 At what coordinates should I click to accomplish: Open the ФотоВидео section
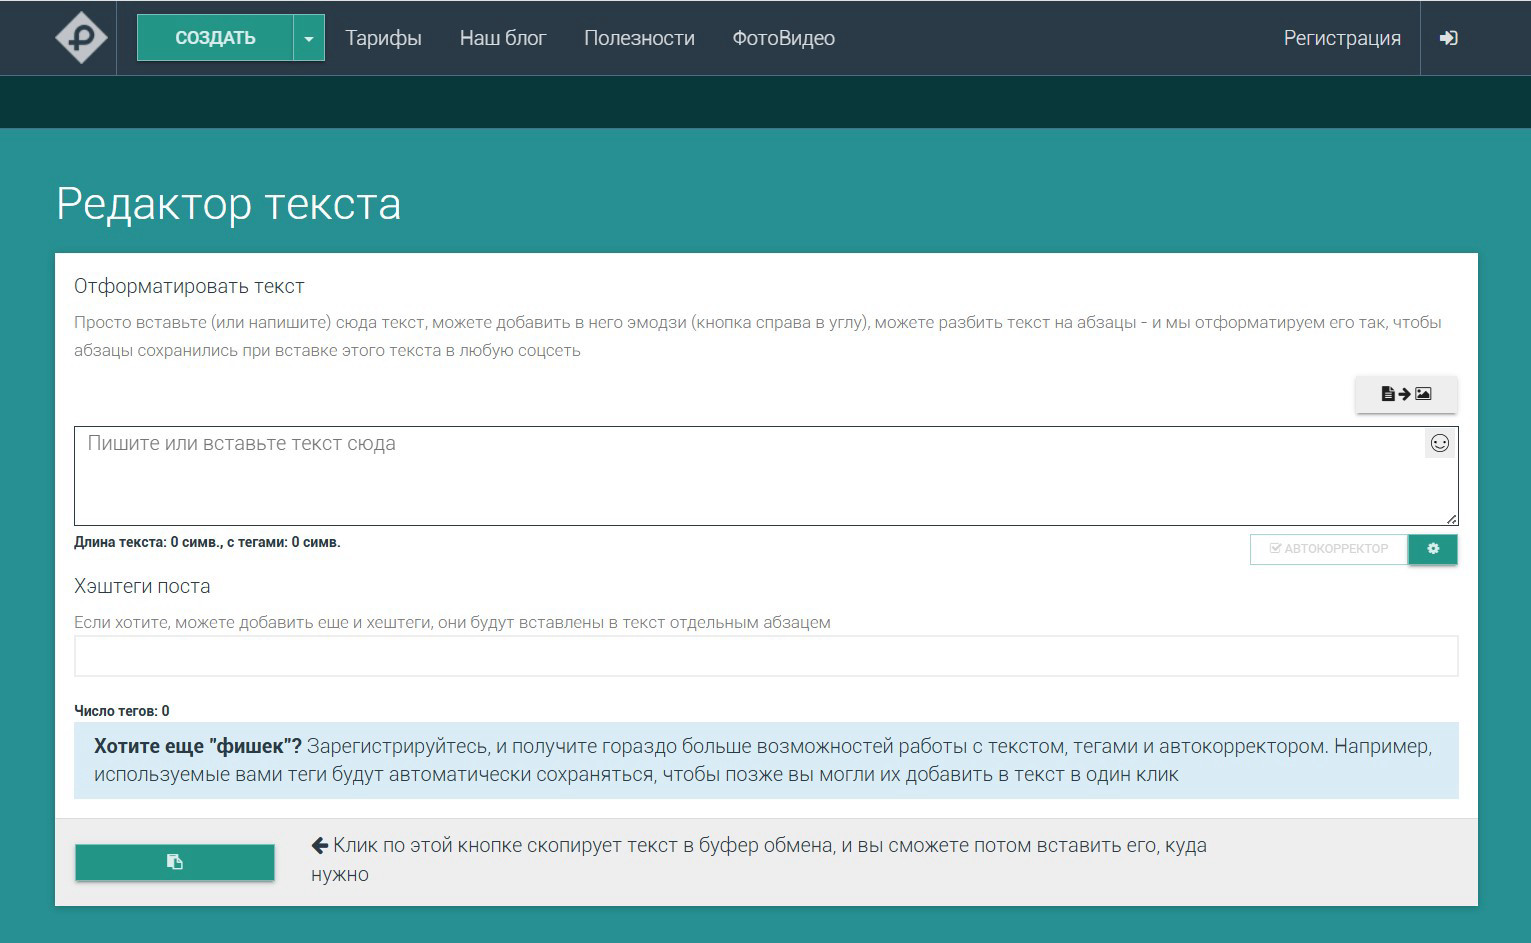[784, 38]
